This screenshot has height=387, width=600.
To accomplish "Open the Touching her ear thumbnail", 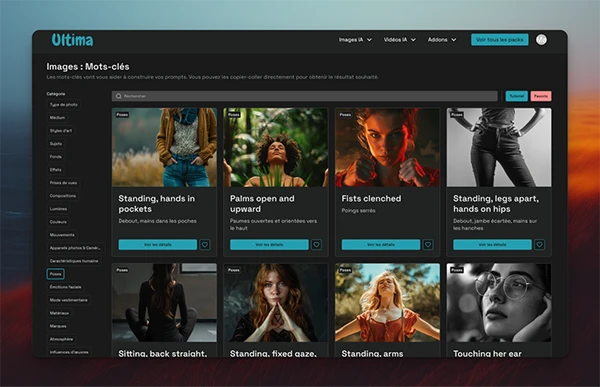I will (x=499, y=302).
